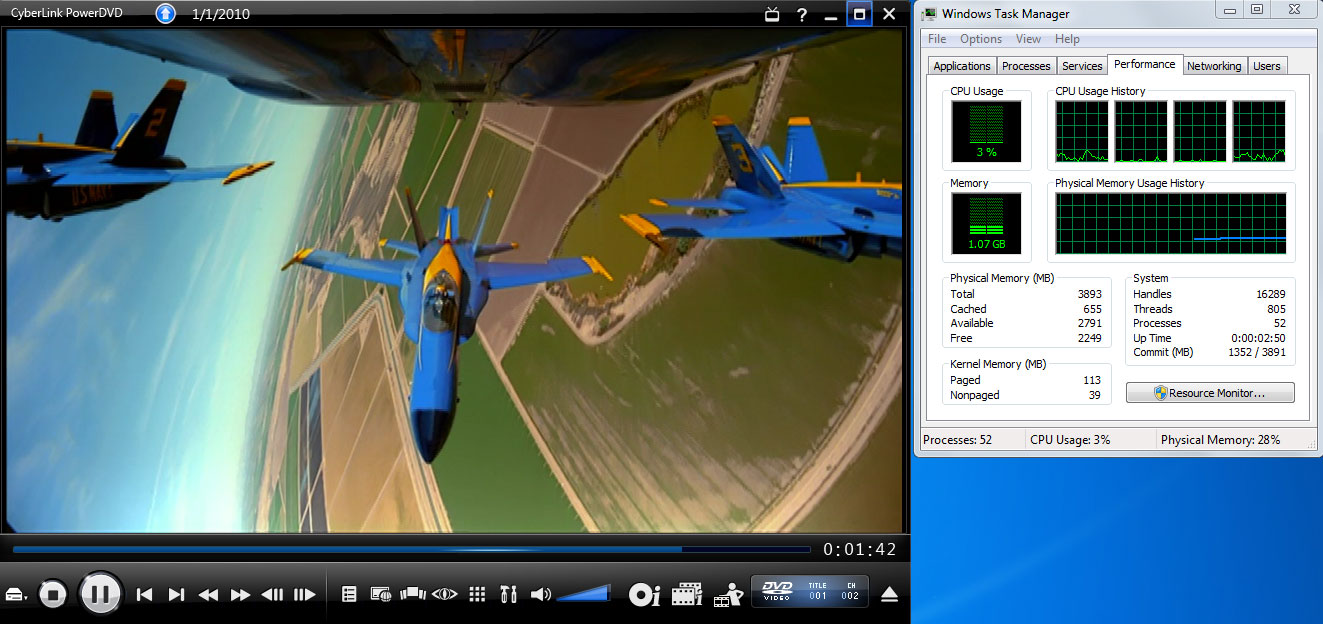
Task: Stop the DVD playback
Action: [x=52, y=594]
